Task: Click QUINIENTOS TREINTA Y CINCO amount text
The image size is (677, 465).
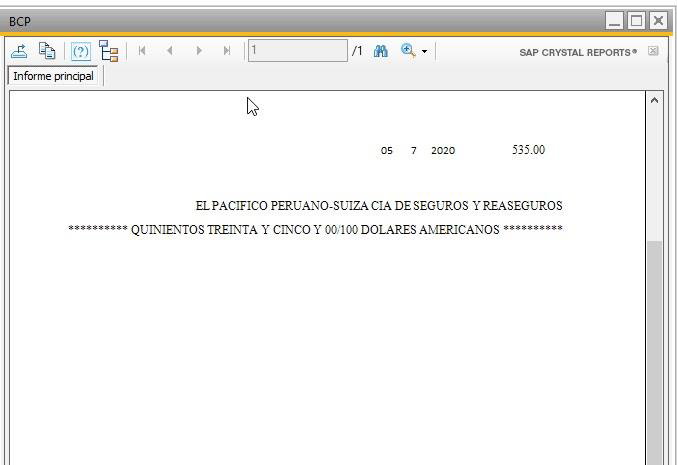Action: [315, 229]
